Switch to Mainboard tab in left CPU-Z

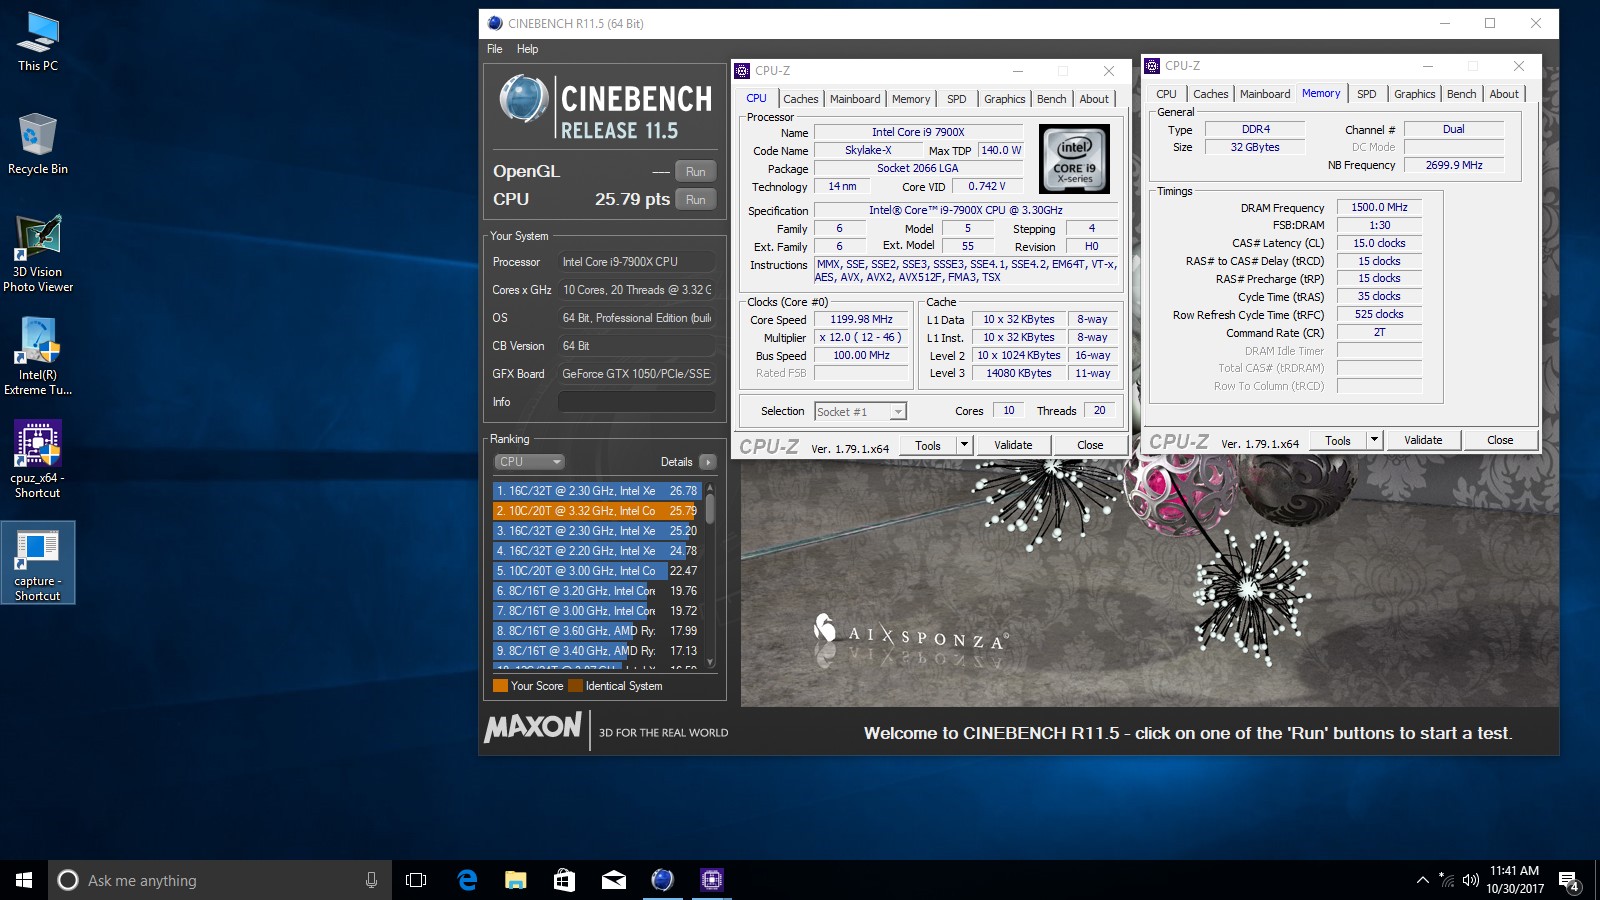tap(855, 99)
